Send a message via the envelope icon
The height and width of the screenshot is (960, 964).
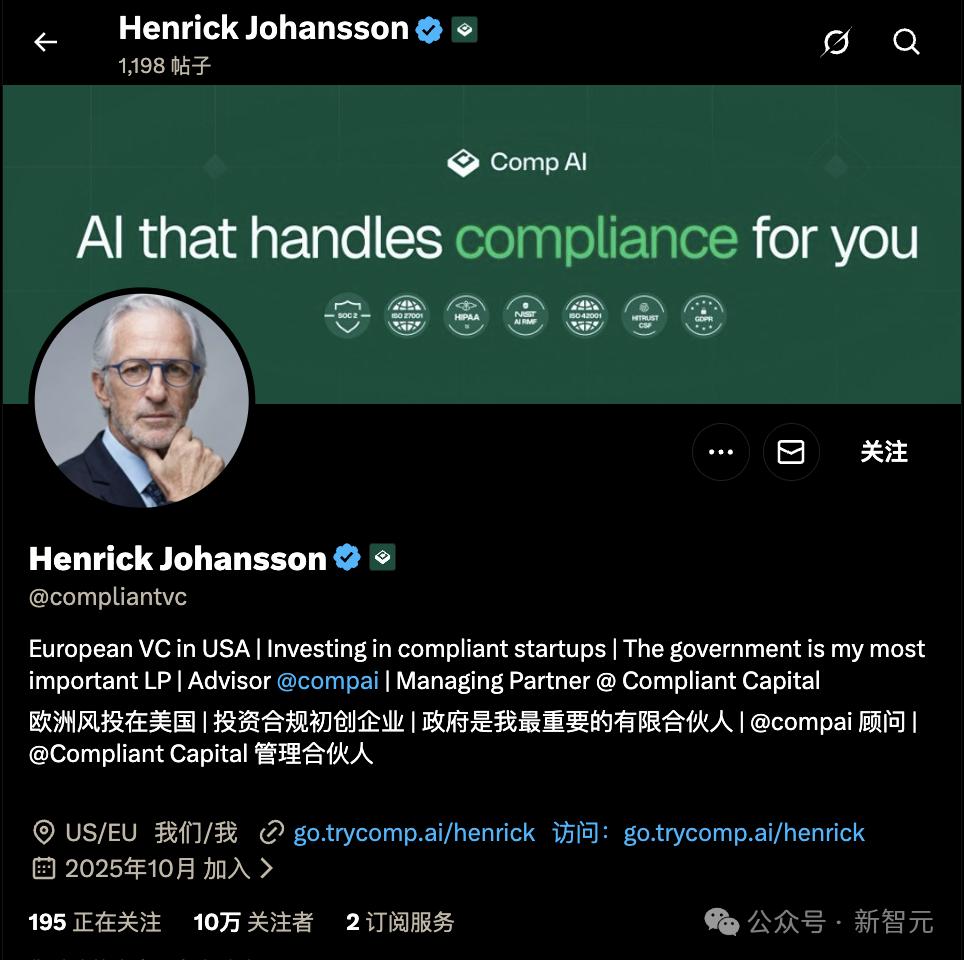tap(791, 452)
